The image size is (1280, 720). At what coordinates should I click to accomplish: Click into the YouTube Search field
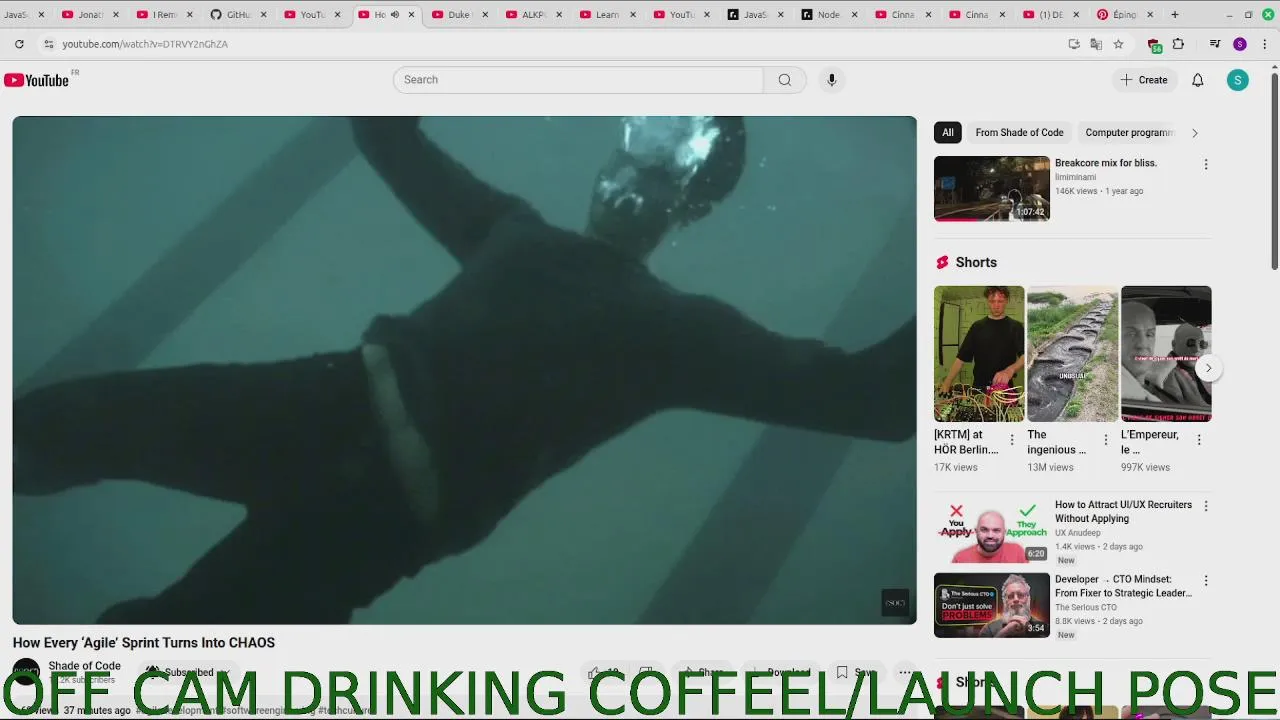click(578, 80)
